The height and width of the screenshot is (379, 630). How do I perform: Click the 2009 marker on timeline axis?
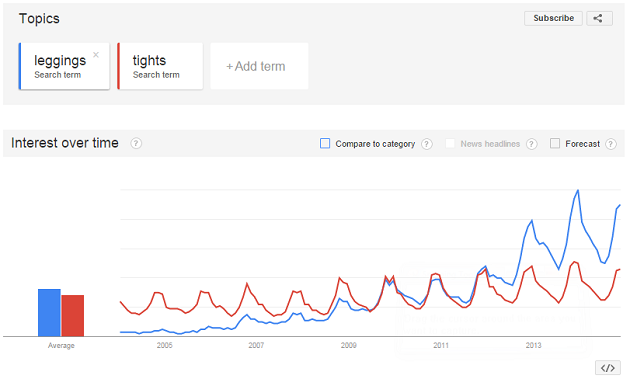click(348, 345)
